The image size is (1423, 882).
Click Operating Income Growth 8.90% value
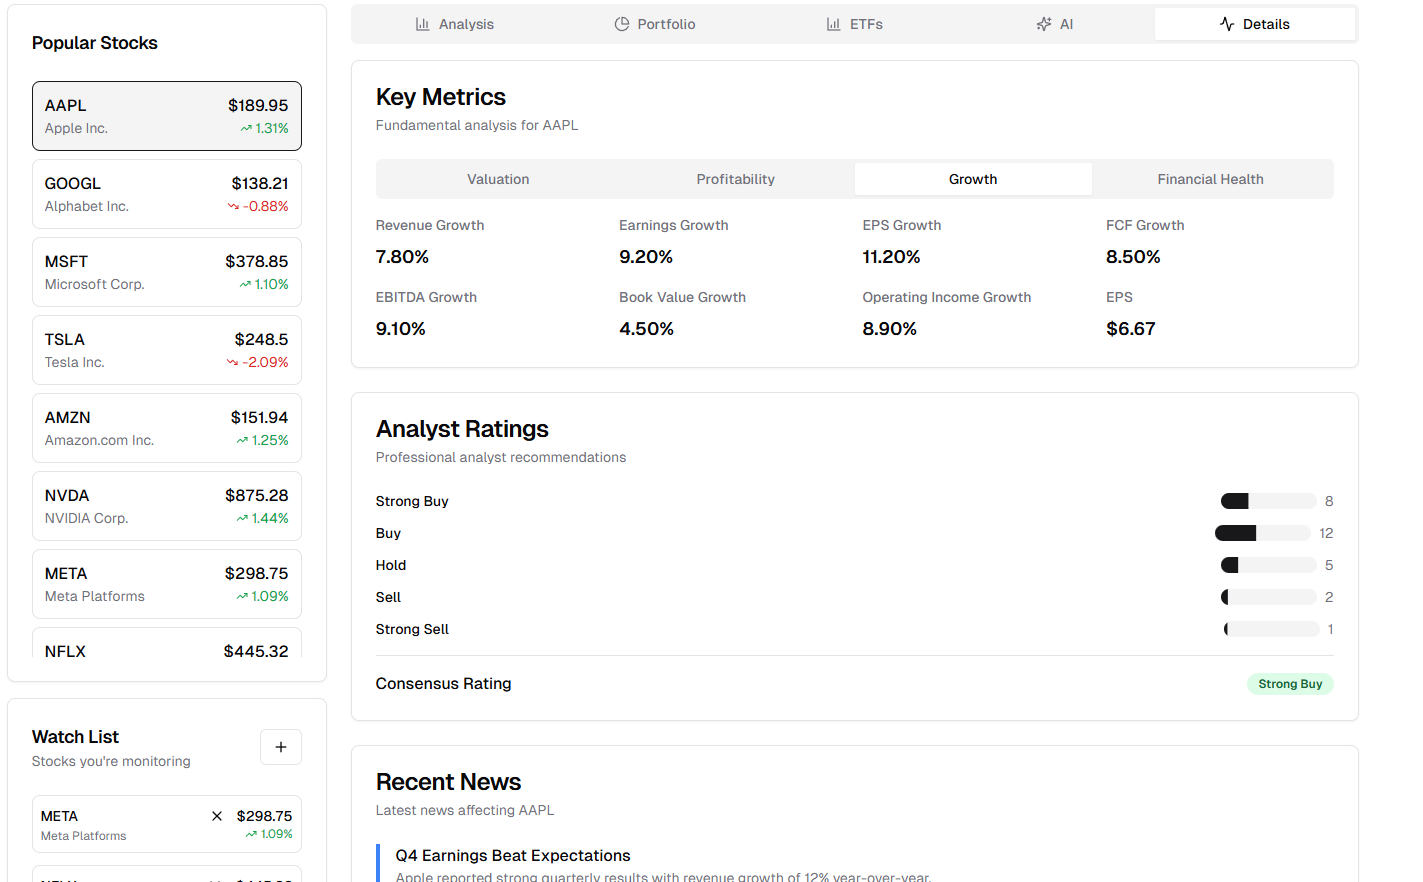890,329
